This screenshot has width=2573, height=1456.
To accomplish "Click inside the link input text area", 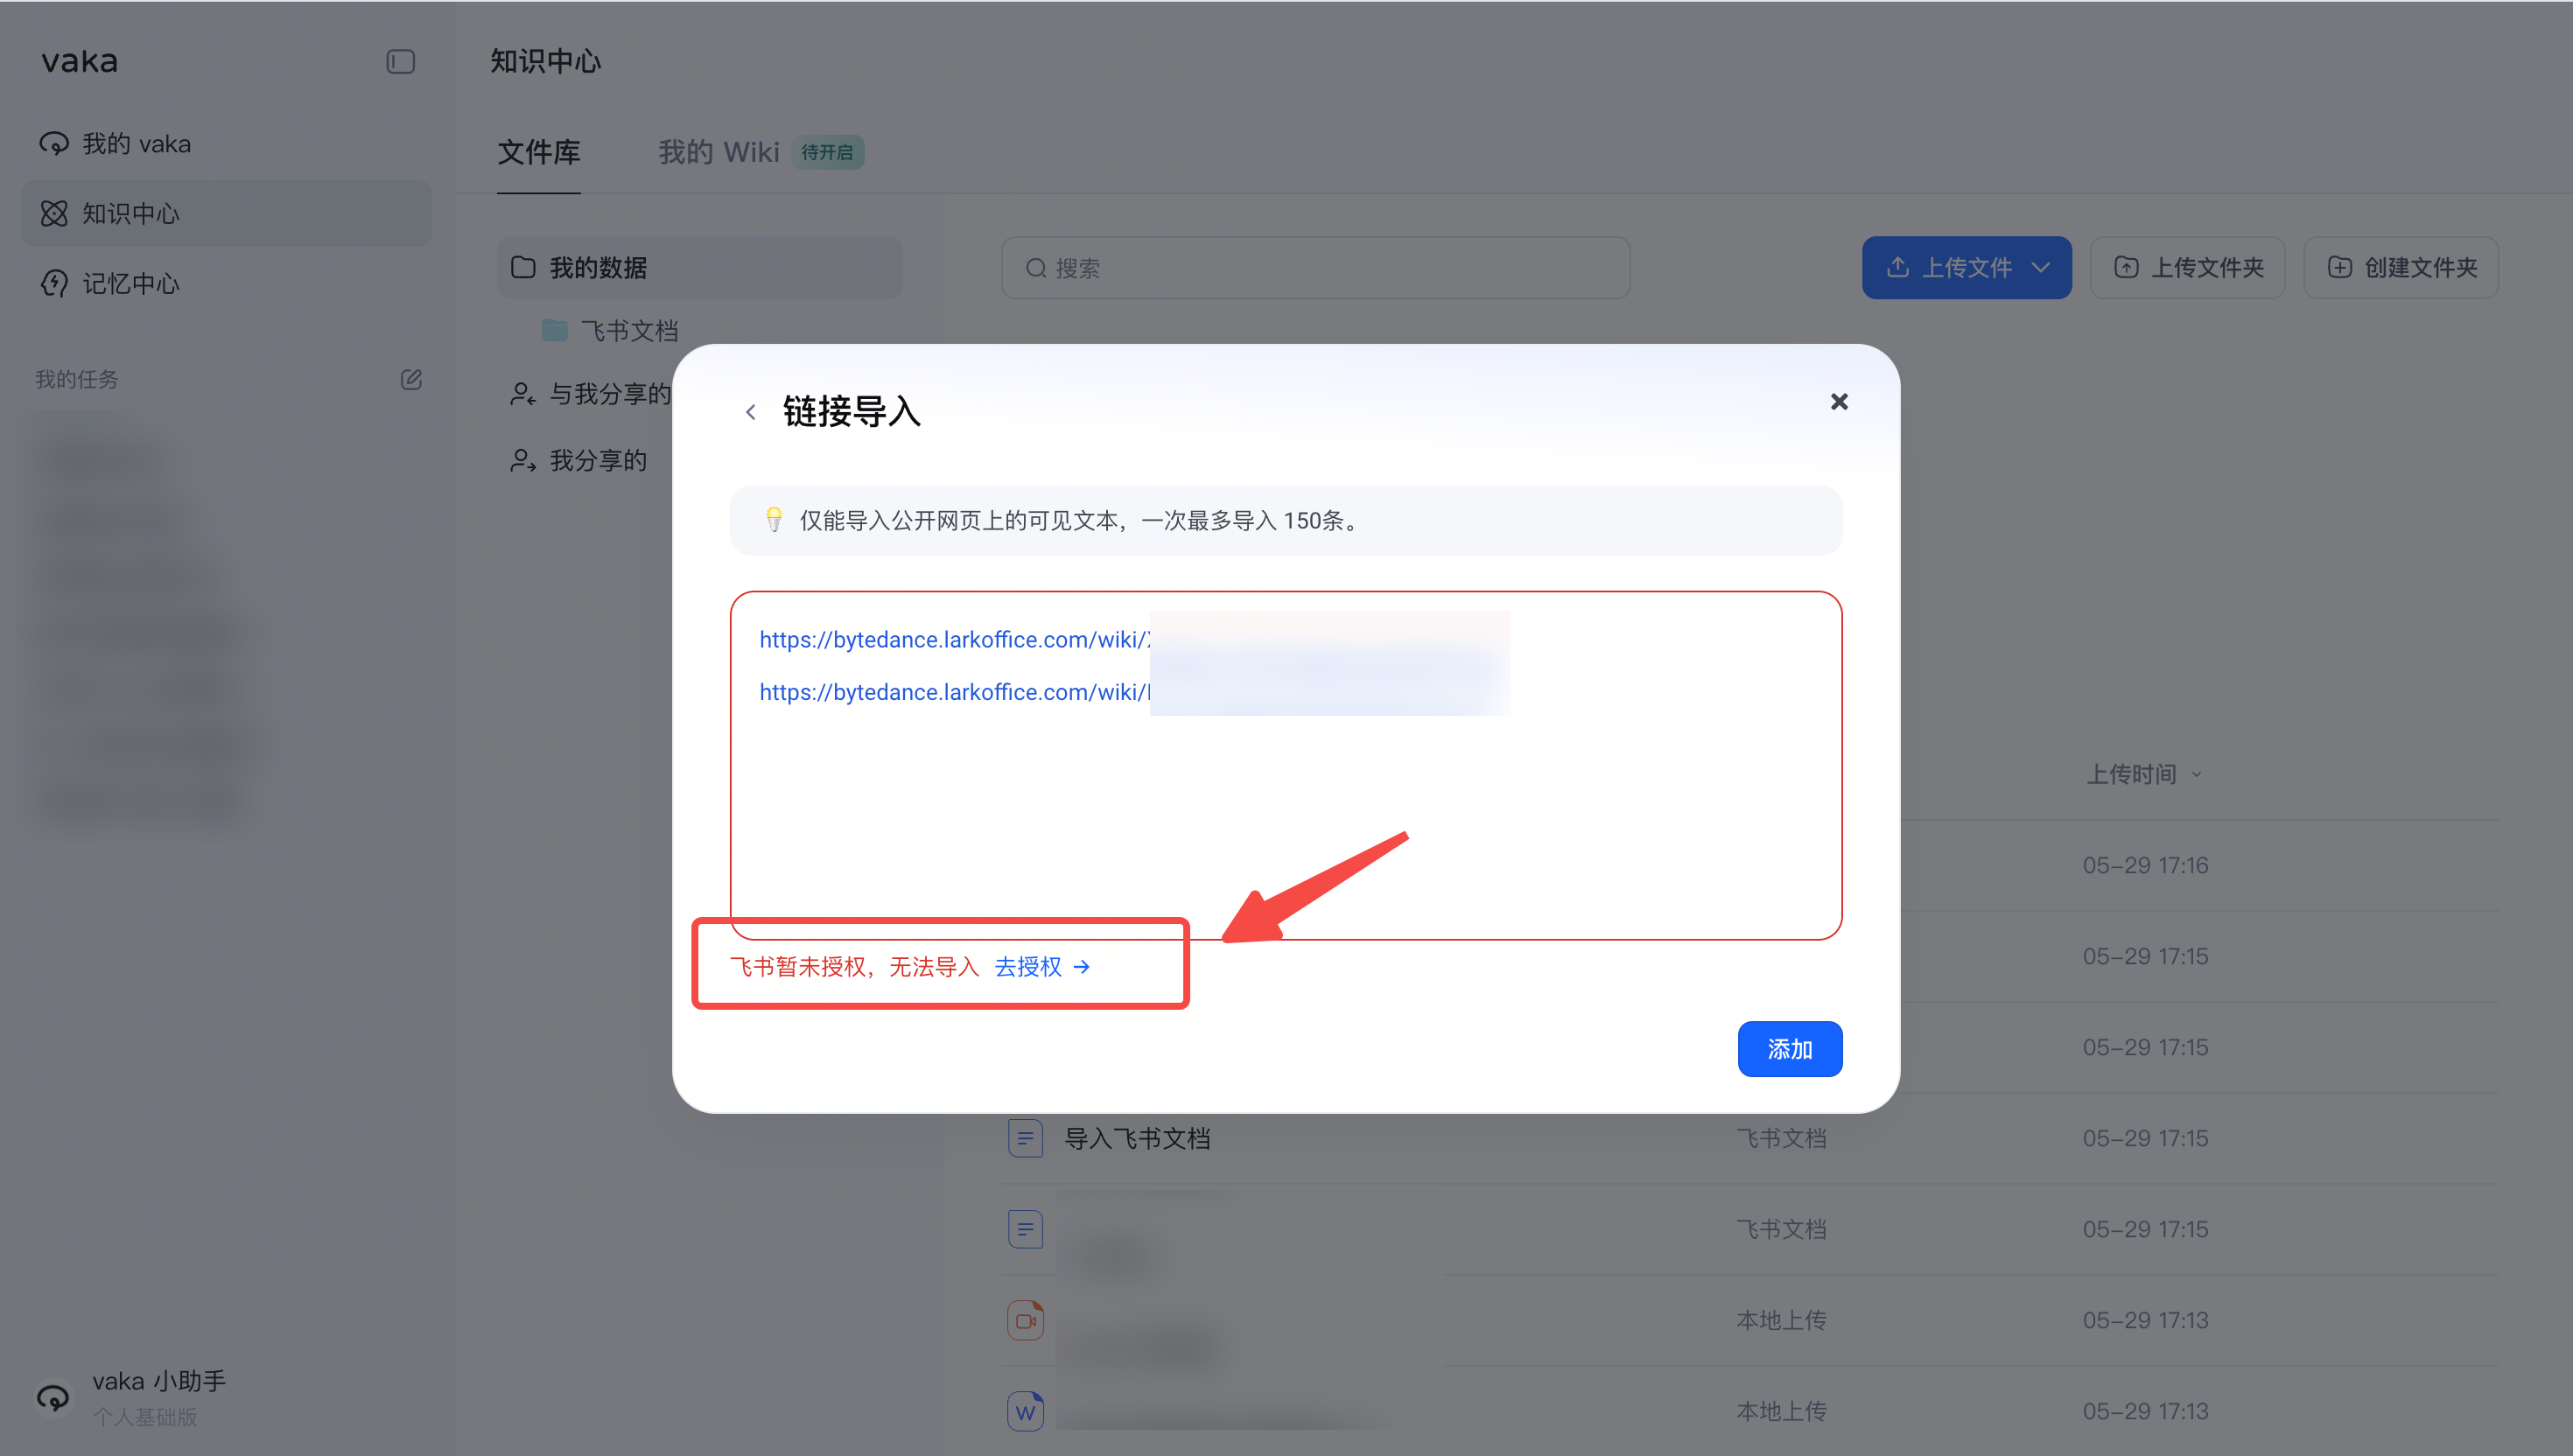I will [1286, 765].
